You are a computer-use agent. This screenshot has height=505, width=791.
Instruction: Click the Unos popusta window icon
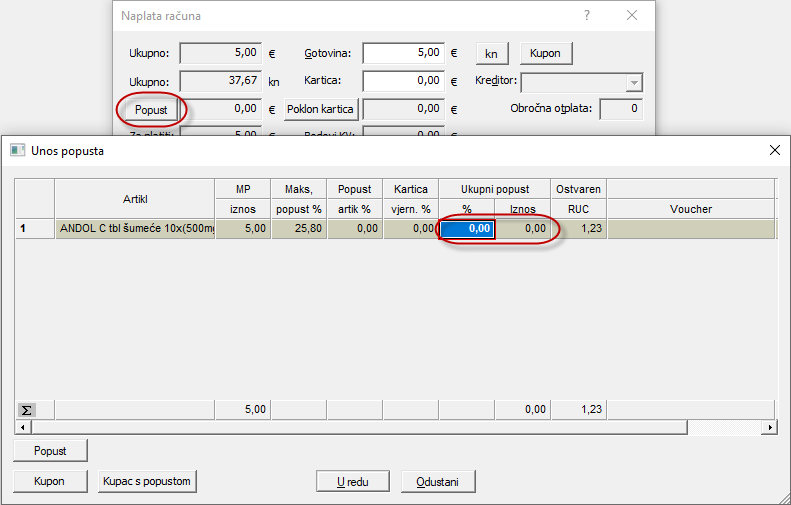click(16, 150)
